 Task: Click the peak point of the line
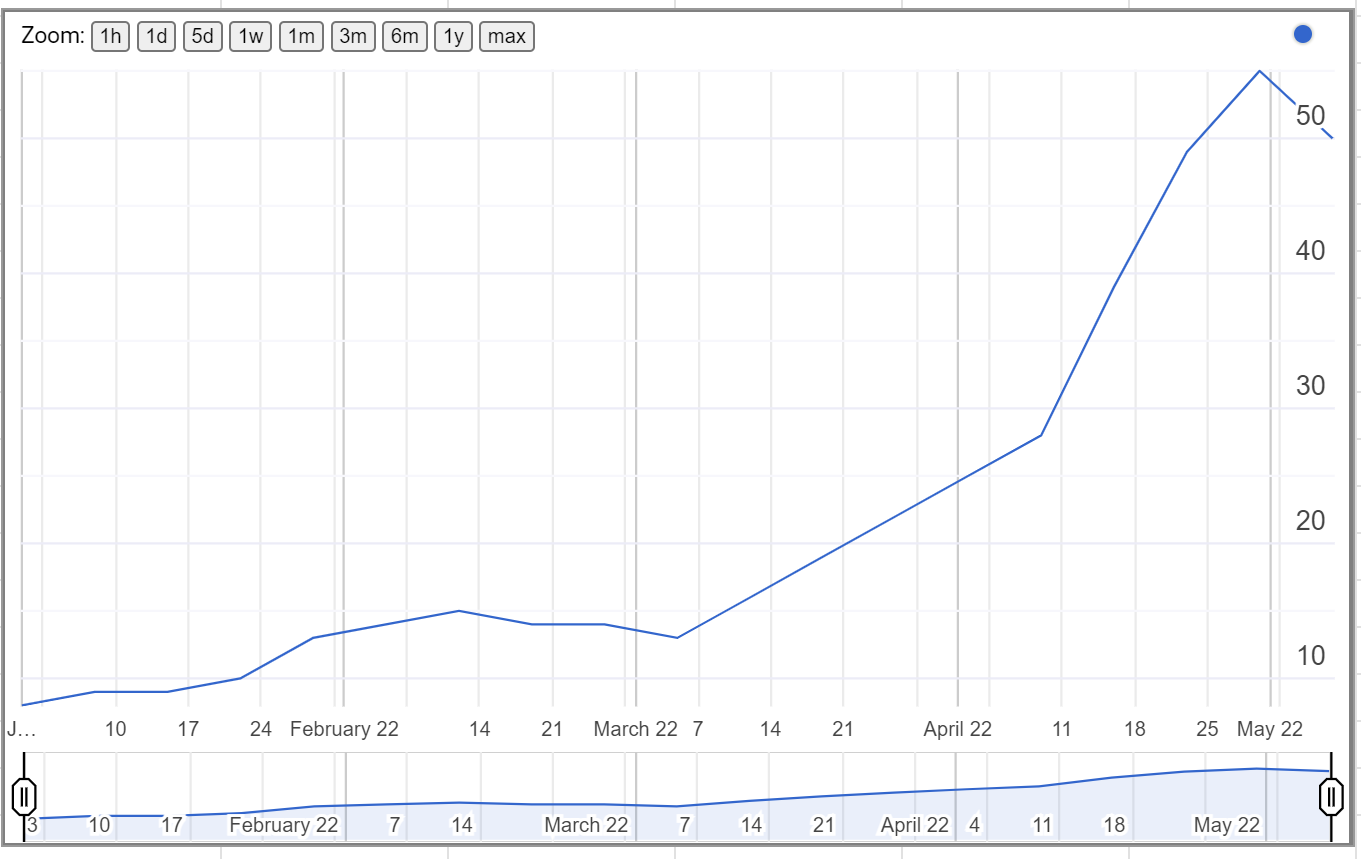pyautogui.click(x=1259, y=71)
